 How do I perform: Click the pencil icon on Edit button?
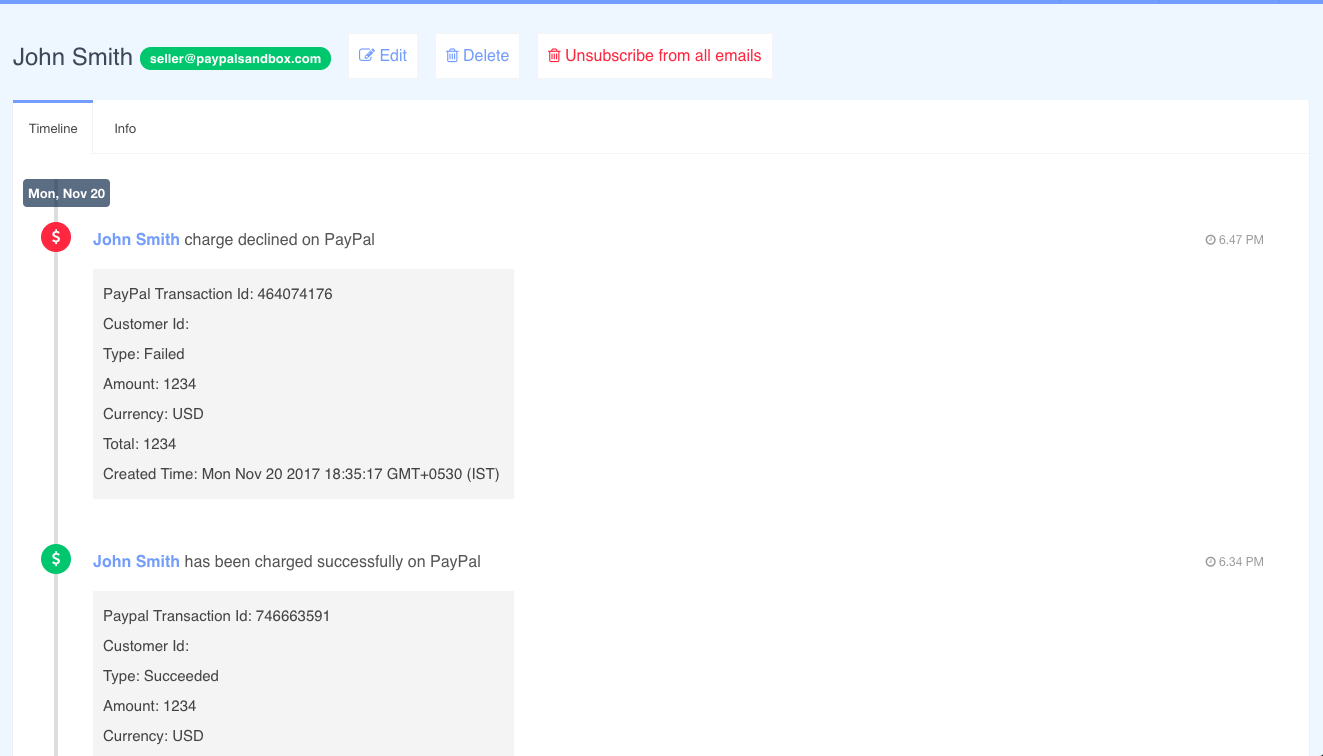point(367,56)
